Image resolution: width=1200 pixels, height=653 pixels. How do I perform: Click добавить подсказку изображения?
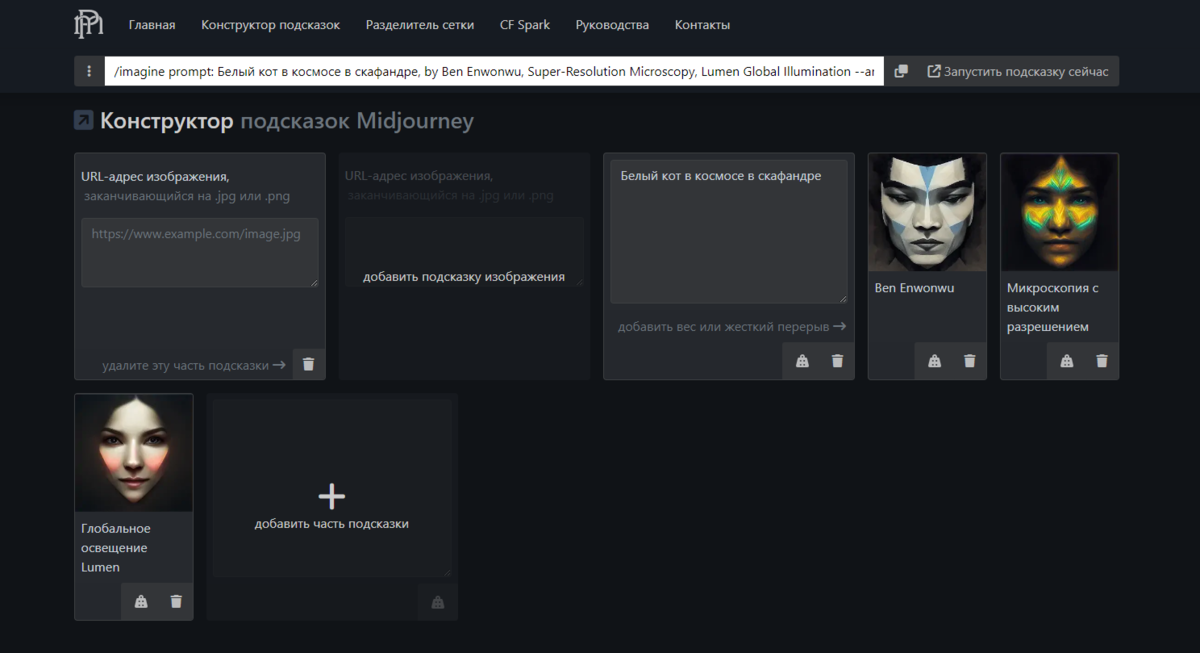464,277
